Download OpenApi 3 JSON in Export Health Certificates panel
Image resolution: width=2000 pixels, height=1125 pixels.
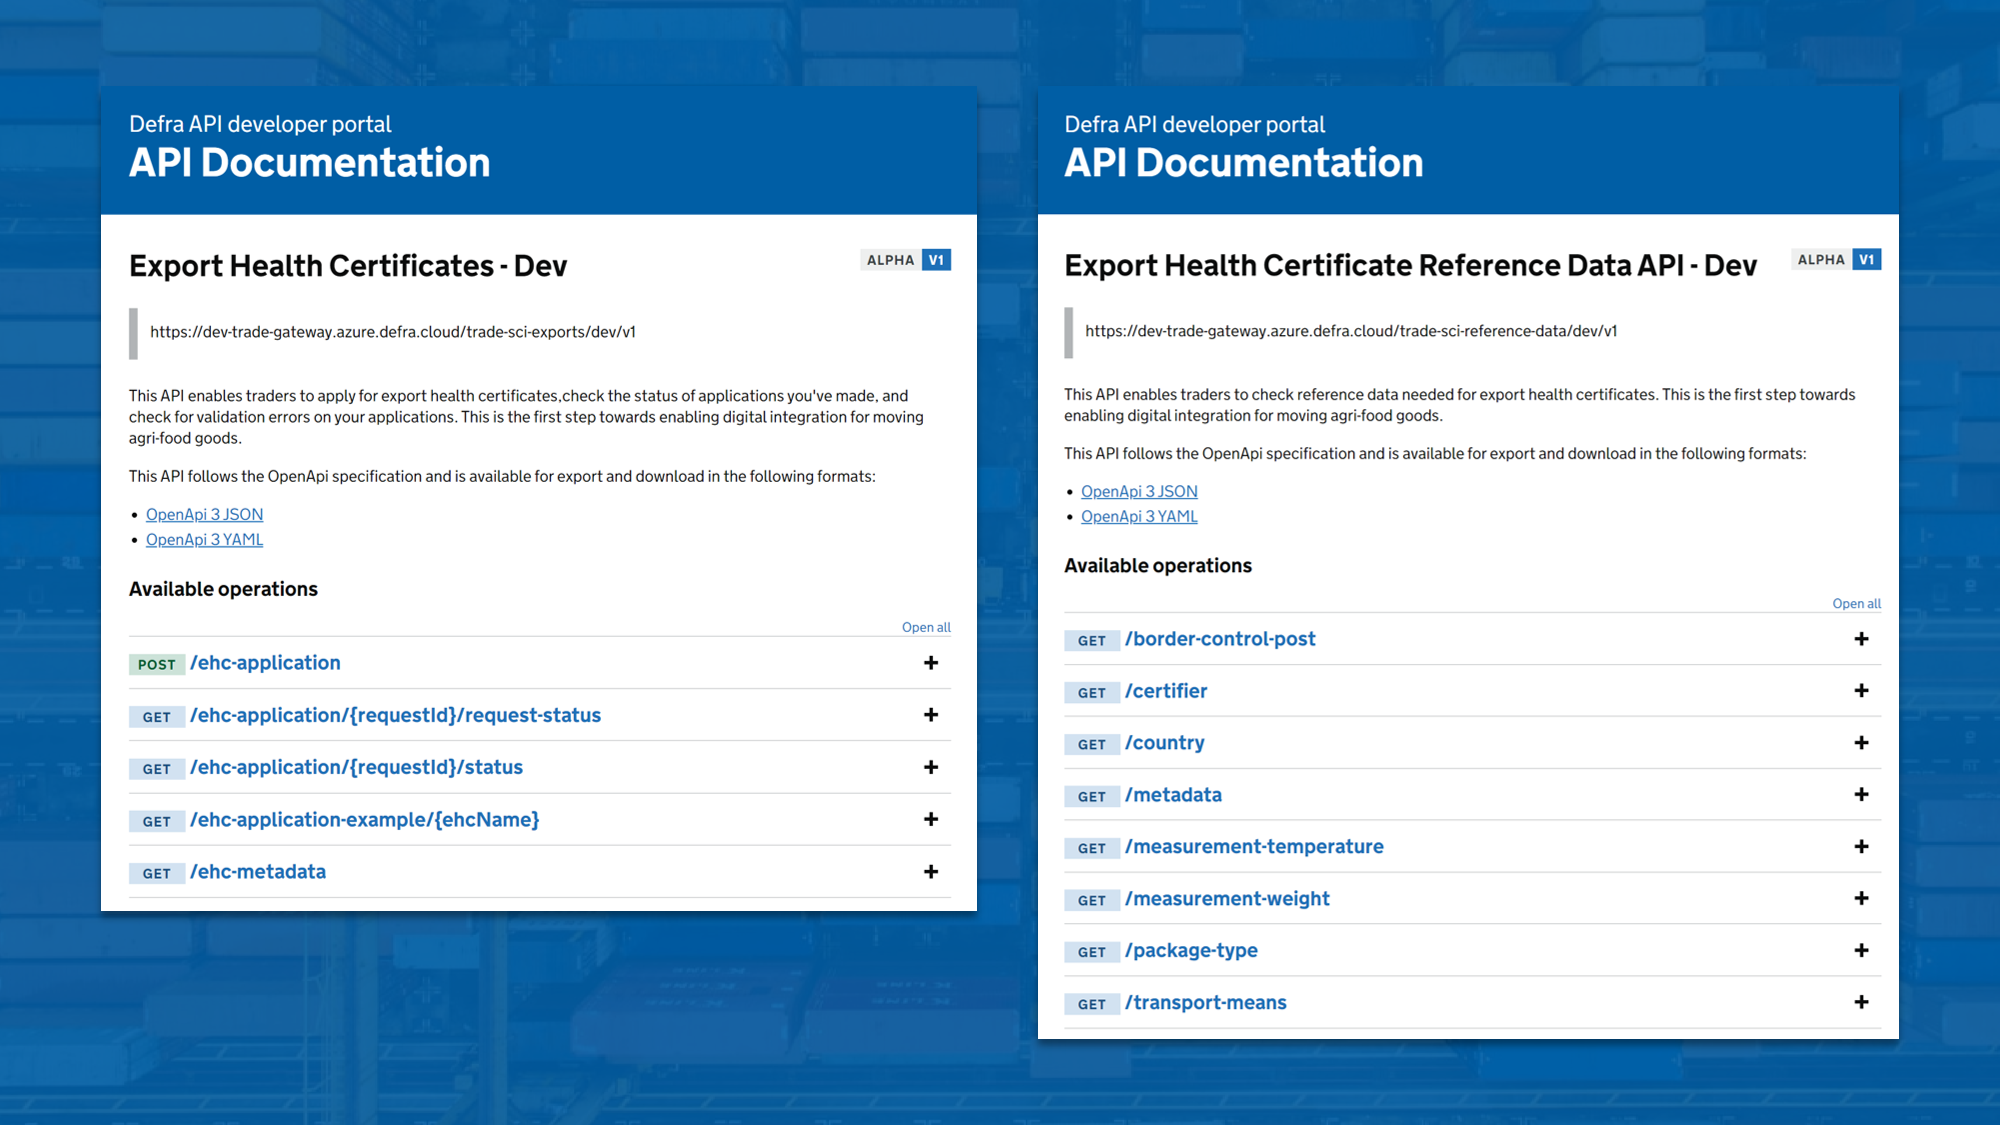pos(204,514)
